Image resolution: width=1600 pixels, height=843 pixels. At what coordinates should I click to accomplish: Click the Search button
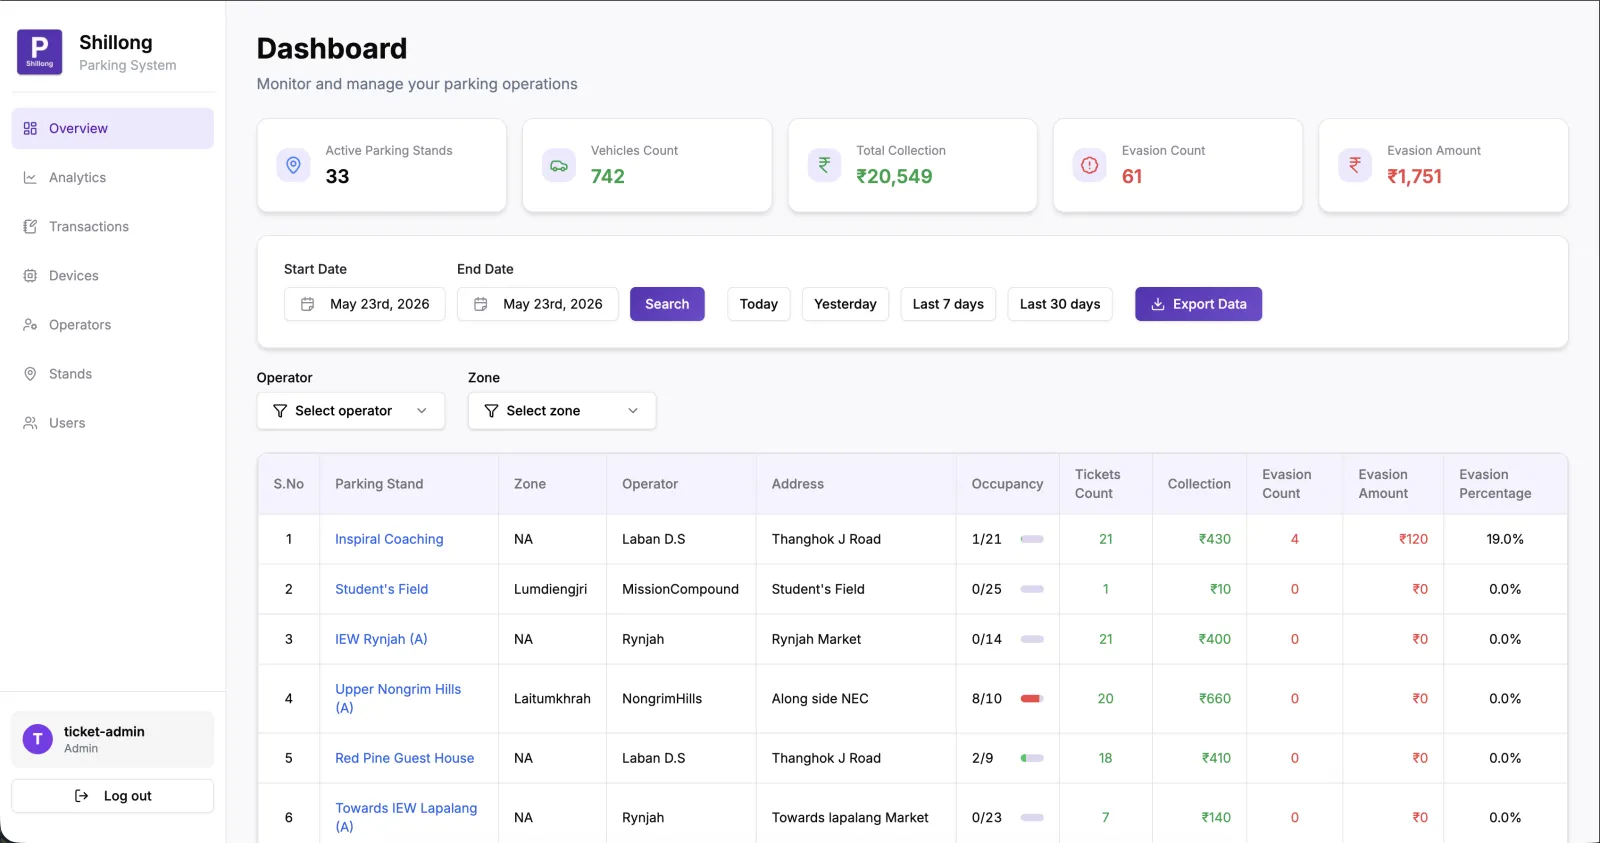[667, 304]
